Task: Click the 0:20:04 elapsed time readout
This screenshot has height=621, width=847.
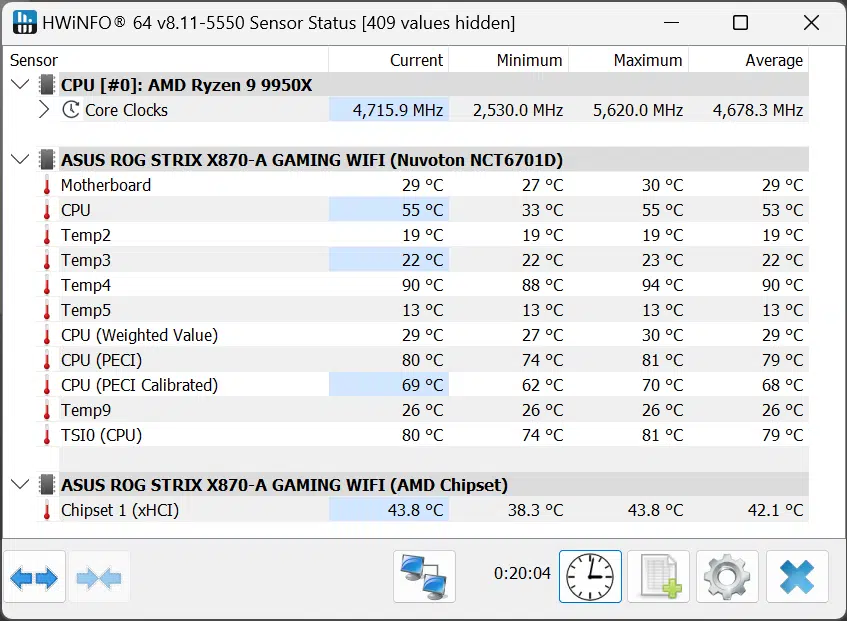Action: pyautogui.click(x=522, y=573)
